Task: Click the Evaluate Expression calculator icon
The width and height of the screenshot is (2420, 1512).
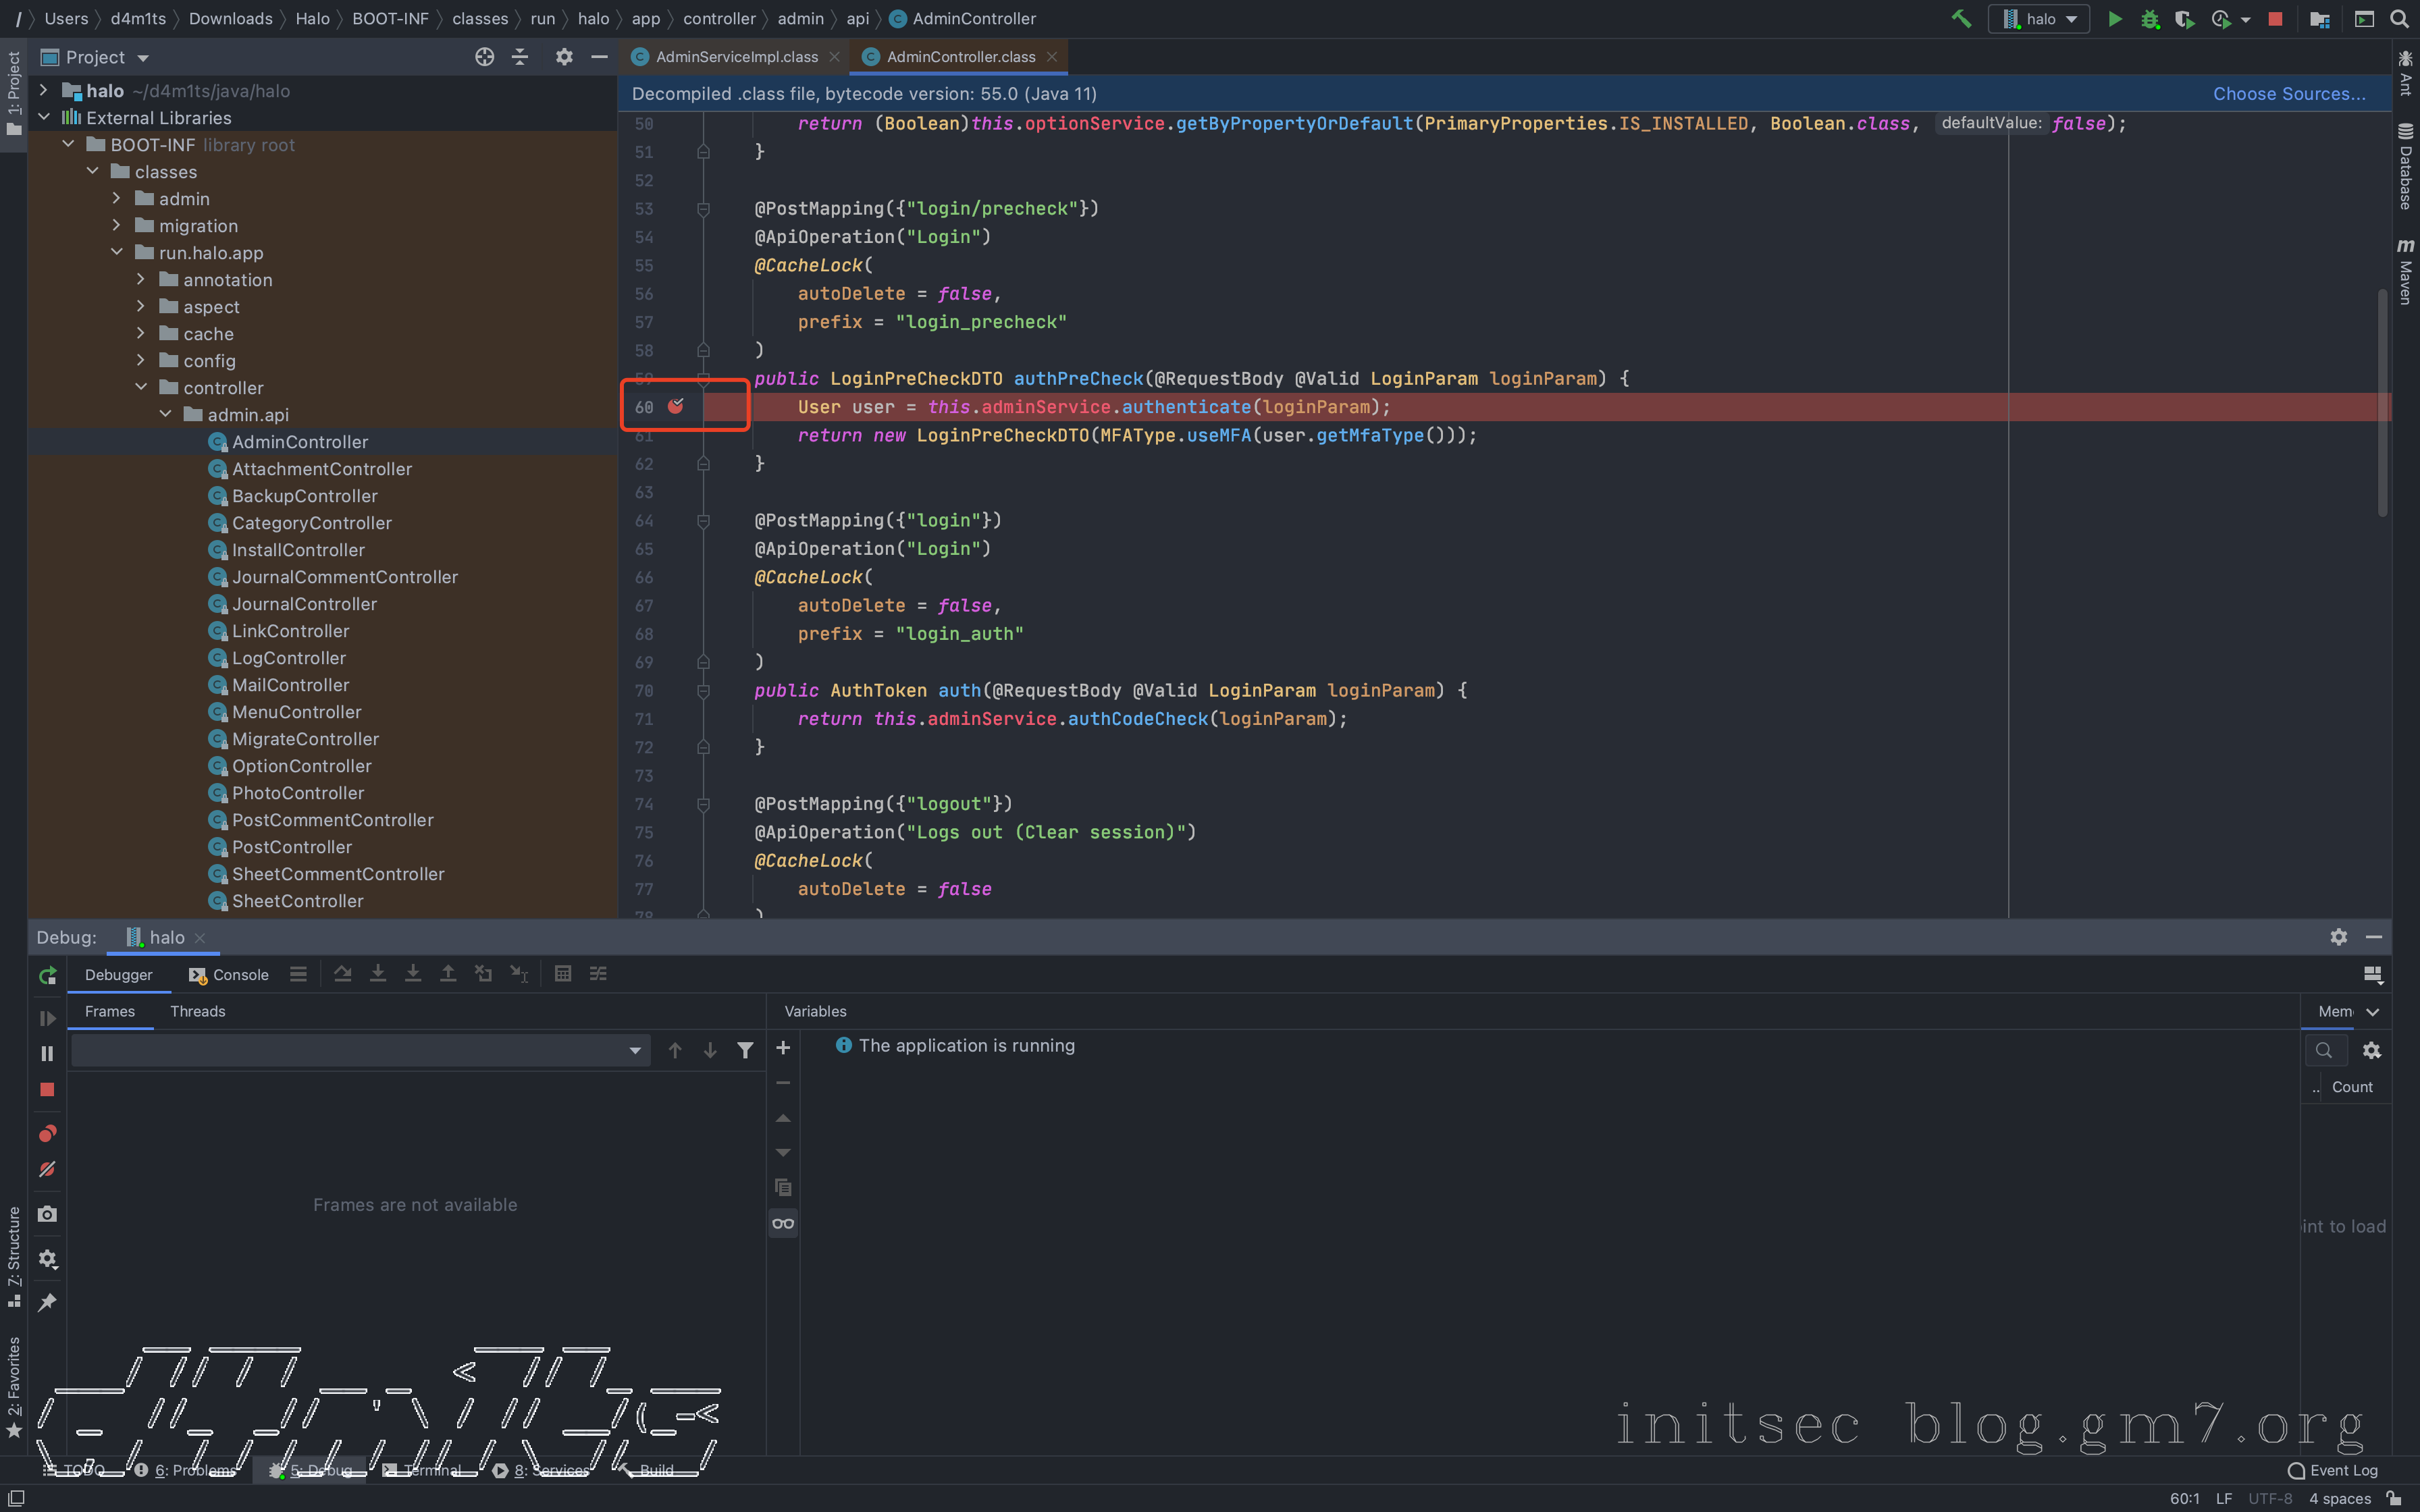Action: pos(563,974)
